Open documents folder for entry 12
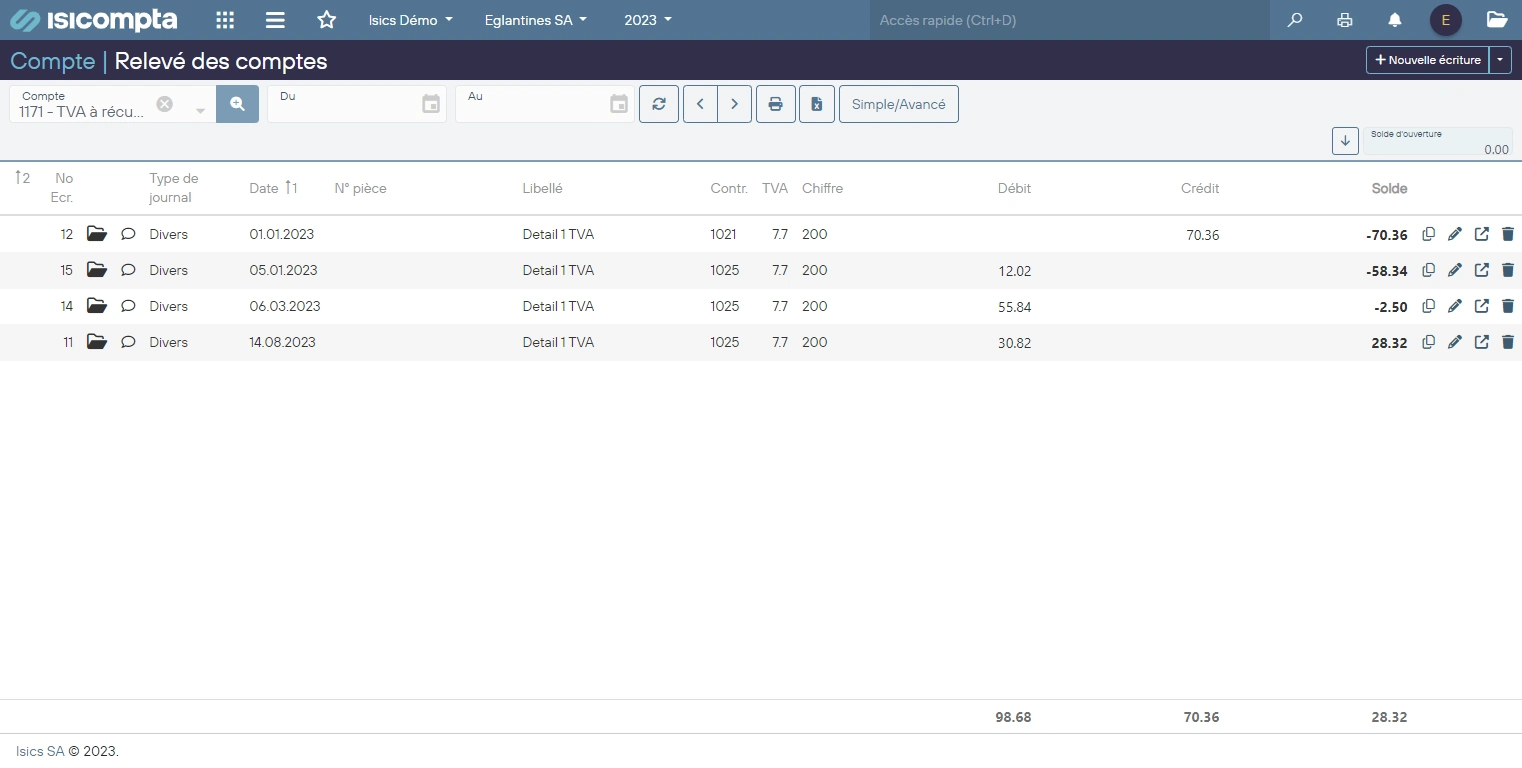 [96, 234]
